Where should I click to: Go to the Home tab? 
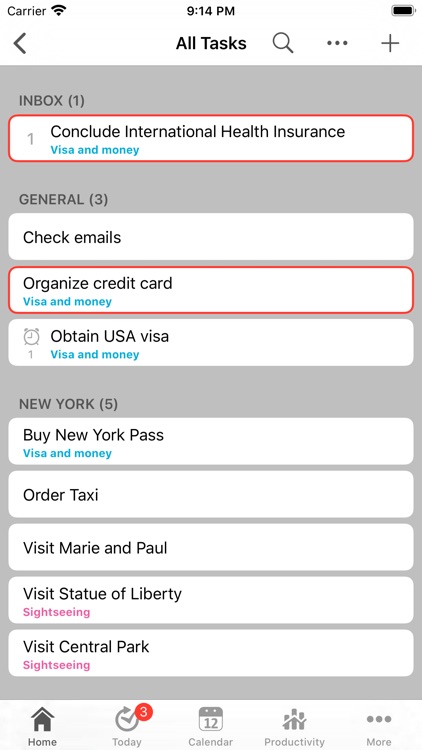point(42,727)
